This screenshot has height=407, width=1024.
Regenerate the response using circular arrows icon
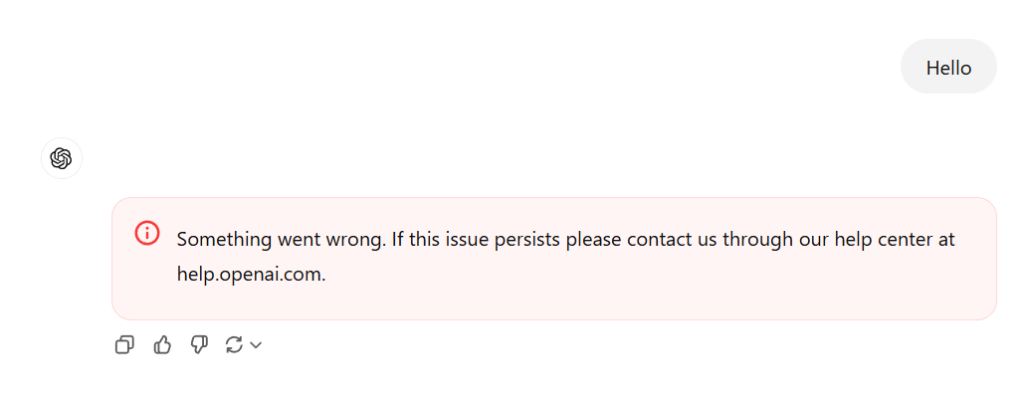click(x=234, y=345)
